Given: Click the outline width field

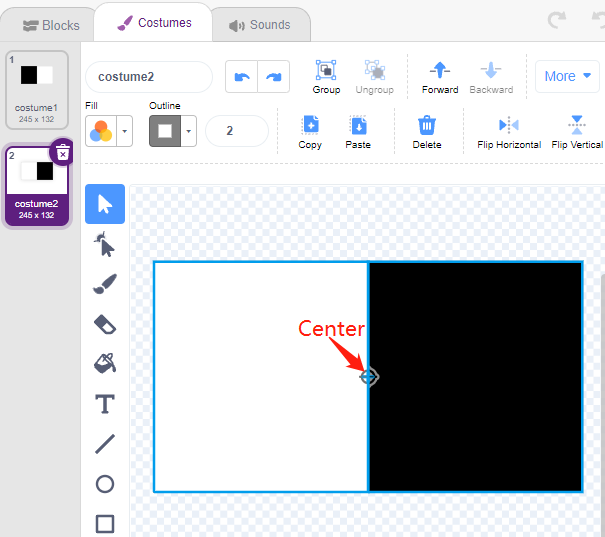Looking at the screenshot, I should coord(237,131).
